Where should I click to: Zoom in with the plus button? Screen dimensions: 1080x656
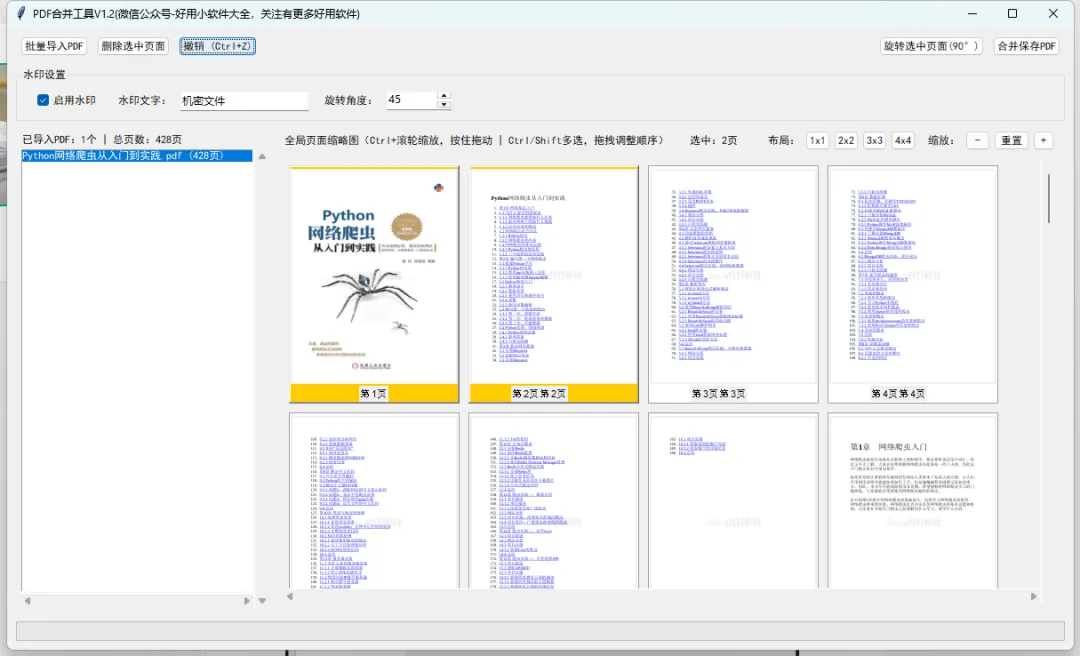pyautogui.click(x=1043, y=141)
